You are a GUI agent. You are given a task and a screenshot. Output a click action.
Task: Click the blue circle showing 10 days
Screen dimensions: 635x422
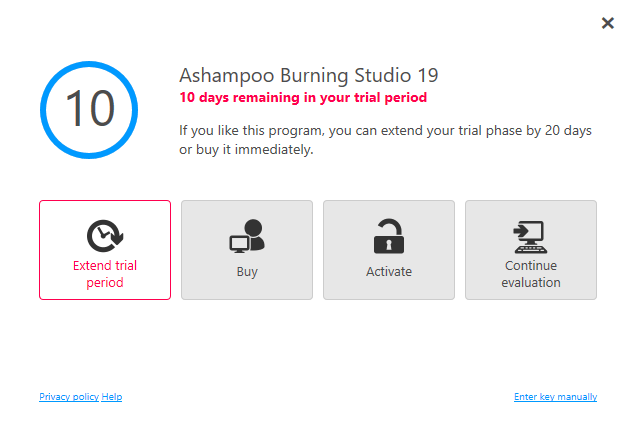(x=89, y=110)
